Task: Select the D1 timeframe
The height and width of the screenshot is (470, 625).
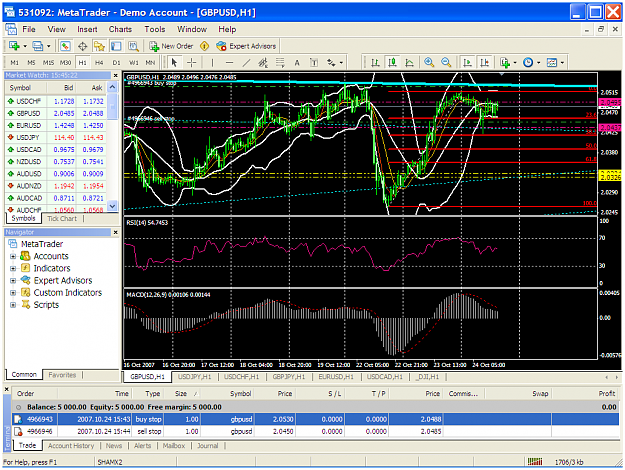Action: point(116,63)
